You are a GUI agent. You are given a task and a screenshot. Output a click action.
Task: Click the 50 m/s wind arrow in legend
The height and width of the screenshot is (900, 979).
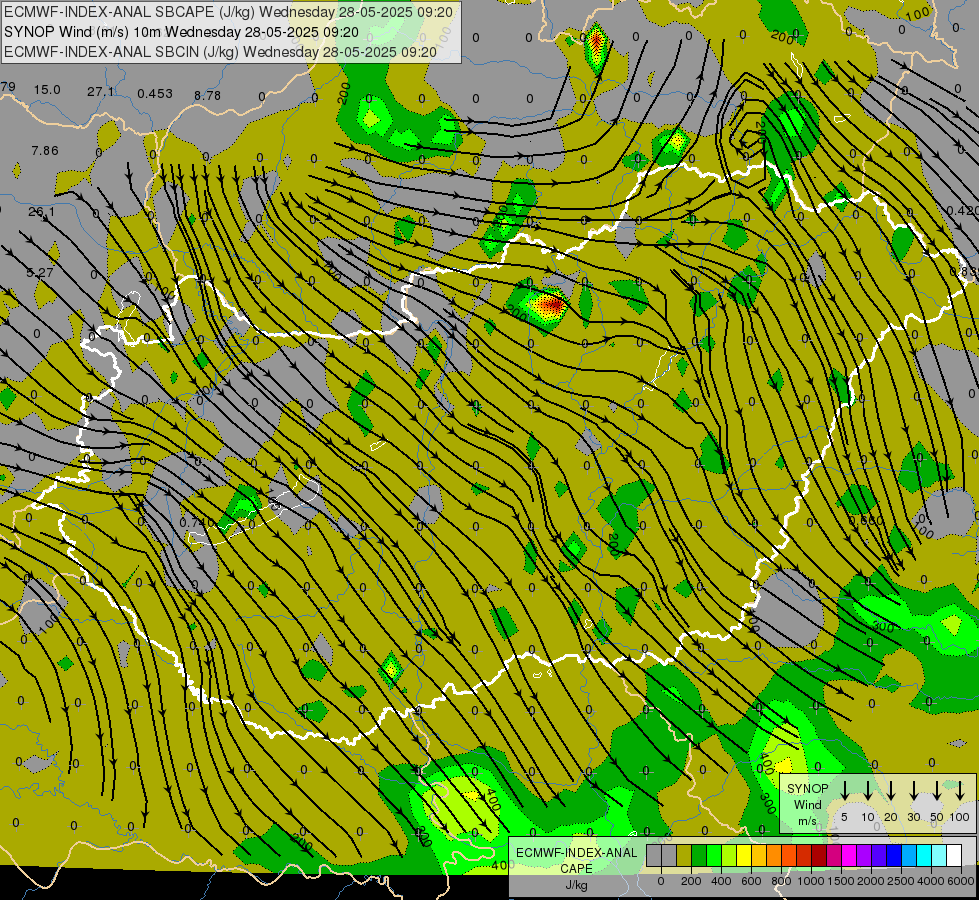click(937, 790)
